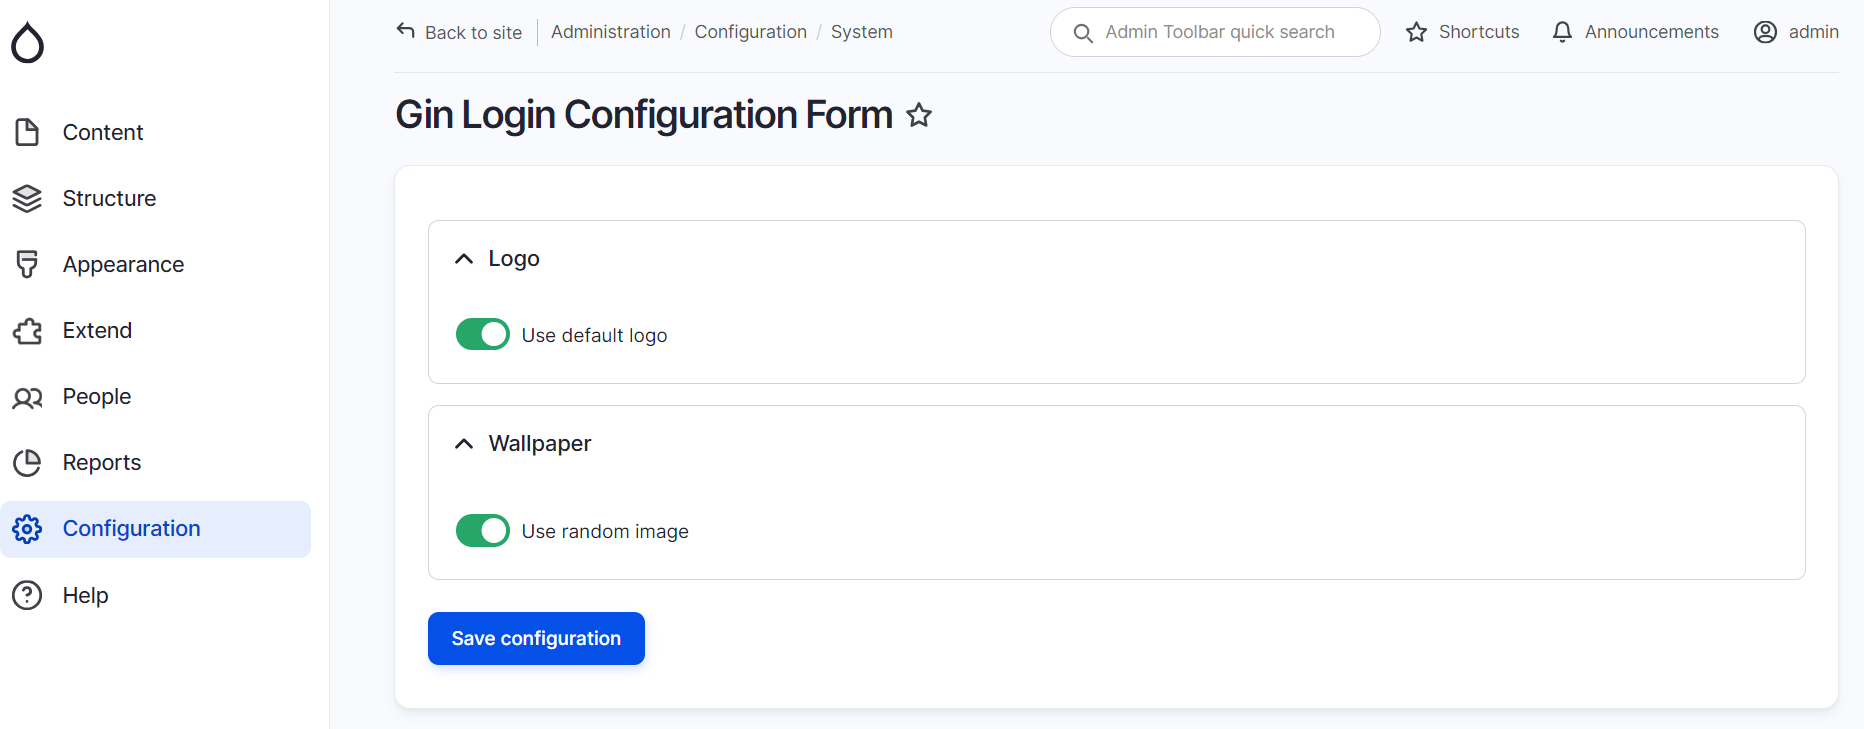Select Configuration in the sidebar

pyautogui.click(x=131, y=528)
